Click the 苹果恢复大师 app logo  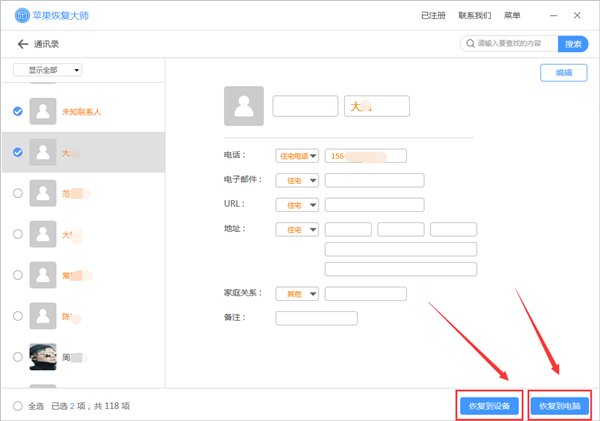click(17, 16)
